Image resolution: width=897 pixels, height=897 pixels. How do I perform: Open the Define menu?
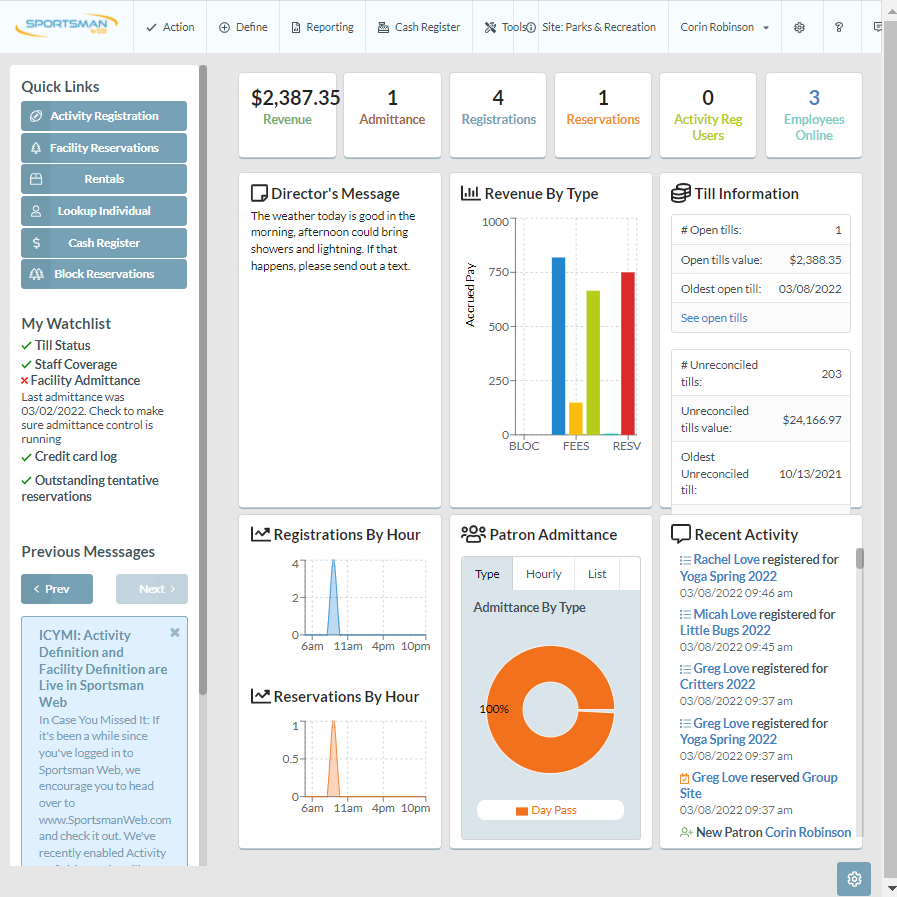coord(242,27)
